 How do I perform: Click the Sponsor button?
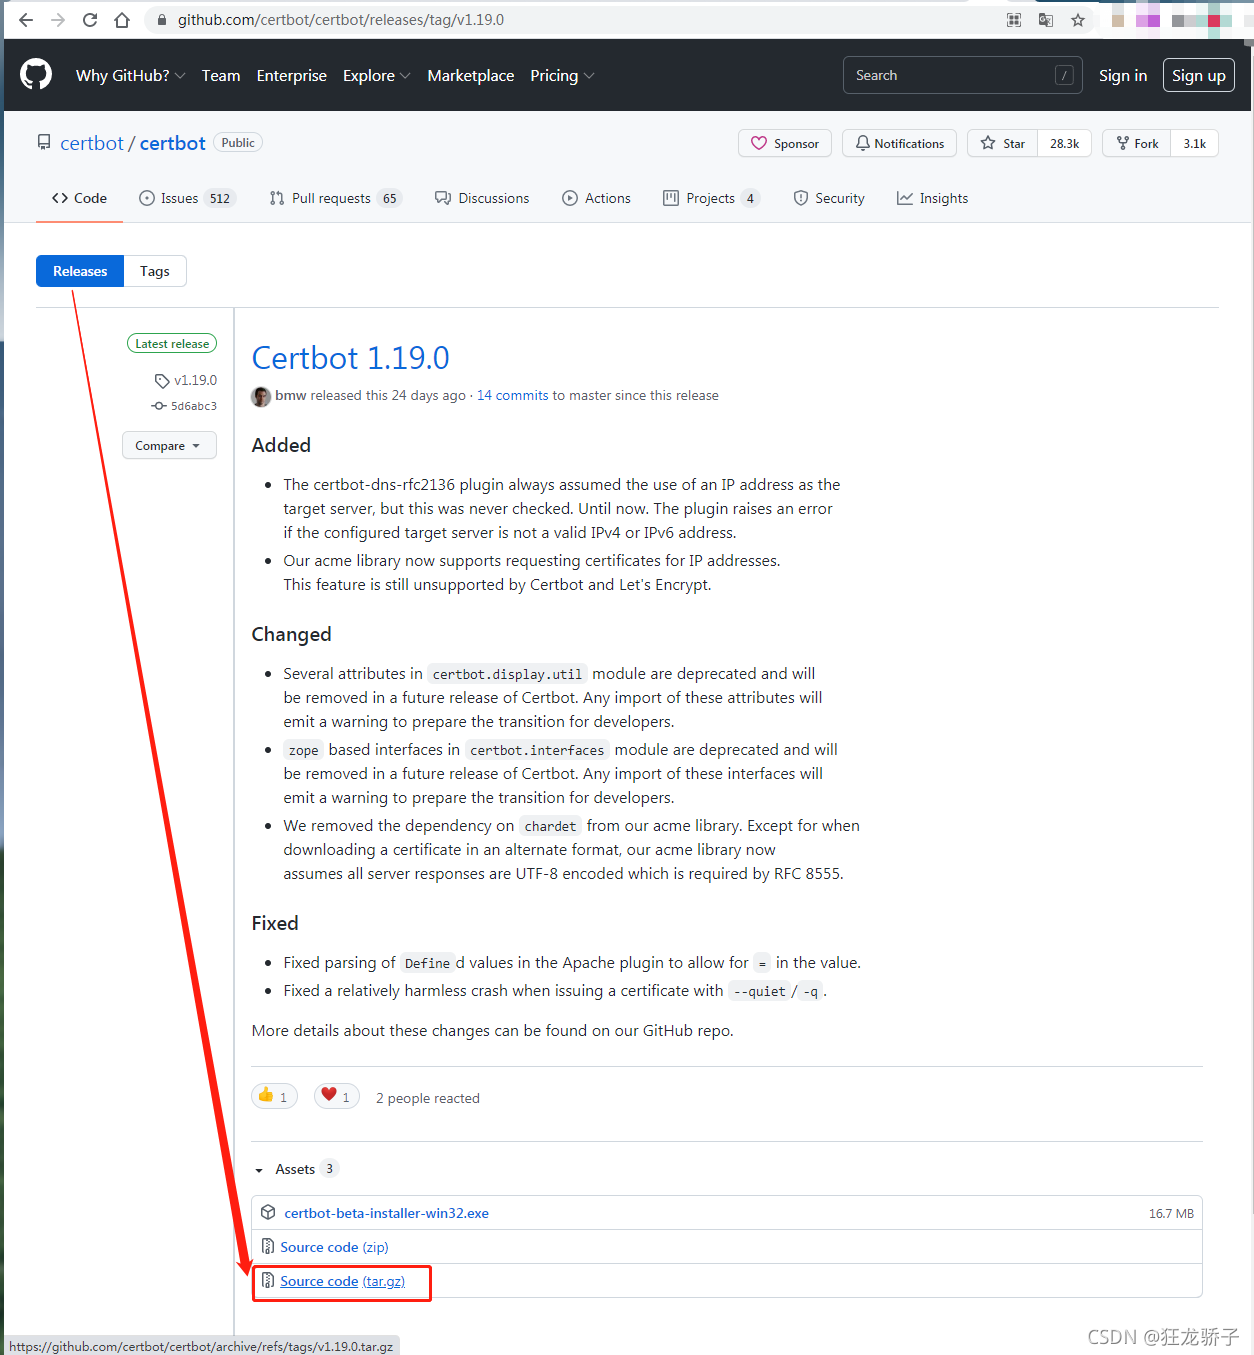(x=785, y=143)
